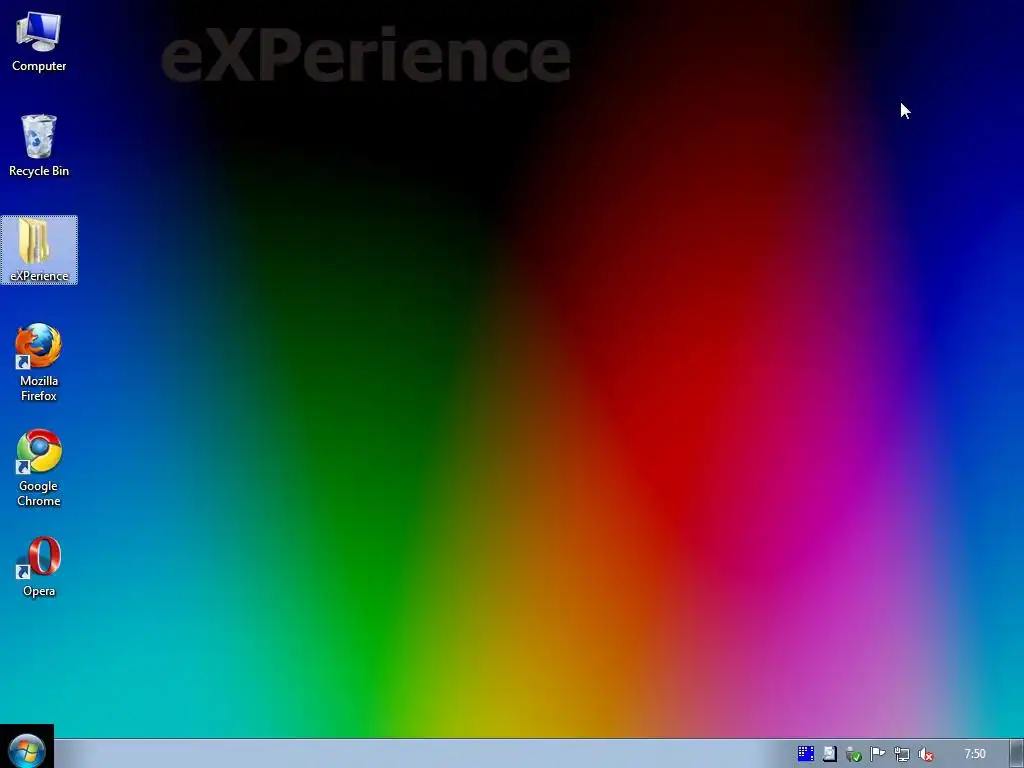Click the blue grid tray icon
The image size is (1024, 768).
point(805,754)
